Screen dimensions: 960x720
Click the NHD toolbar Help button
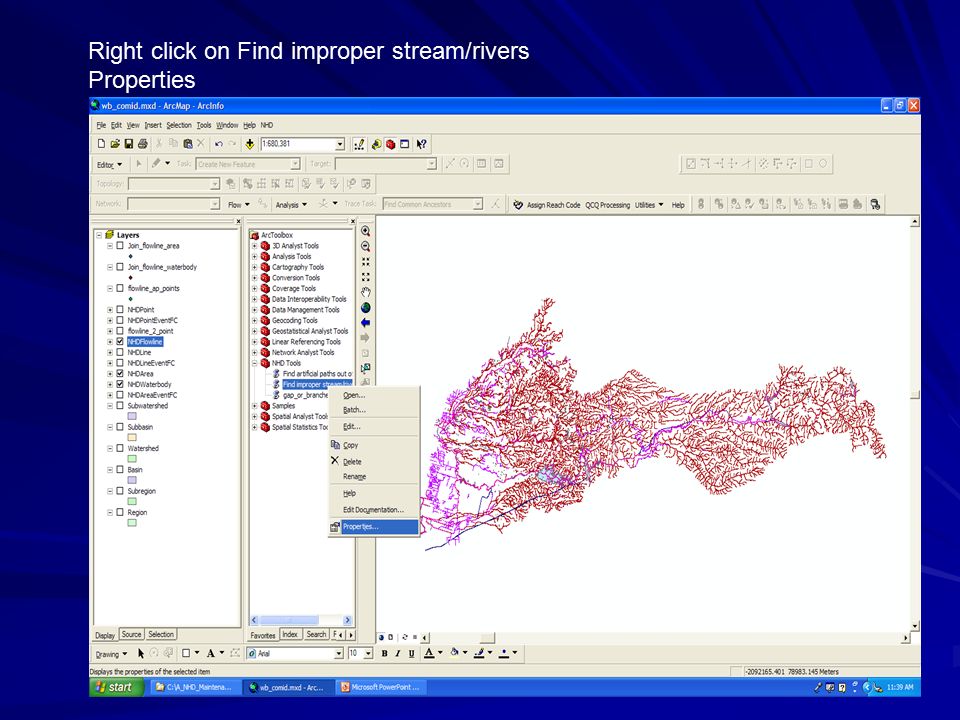click(x=678, y=204)
